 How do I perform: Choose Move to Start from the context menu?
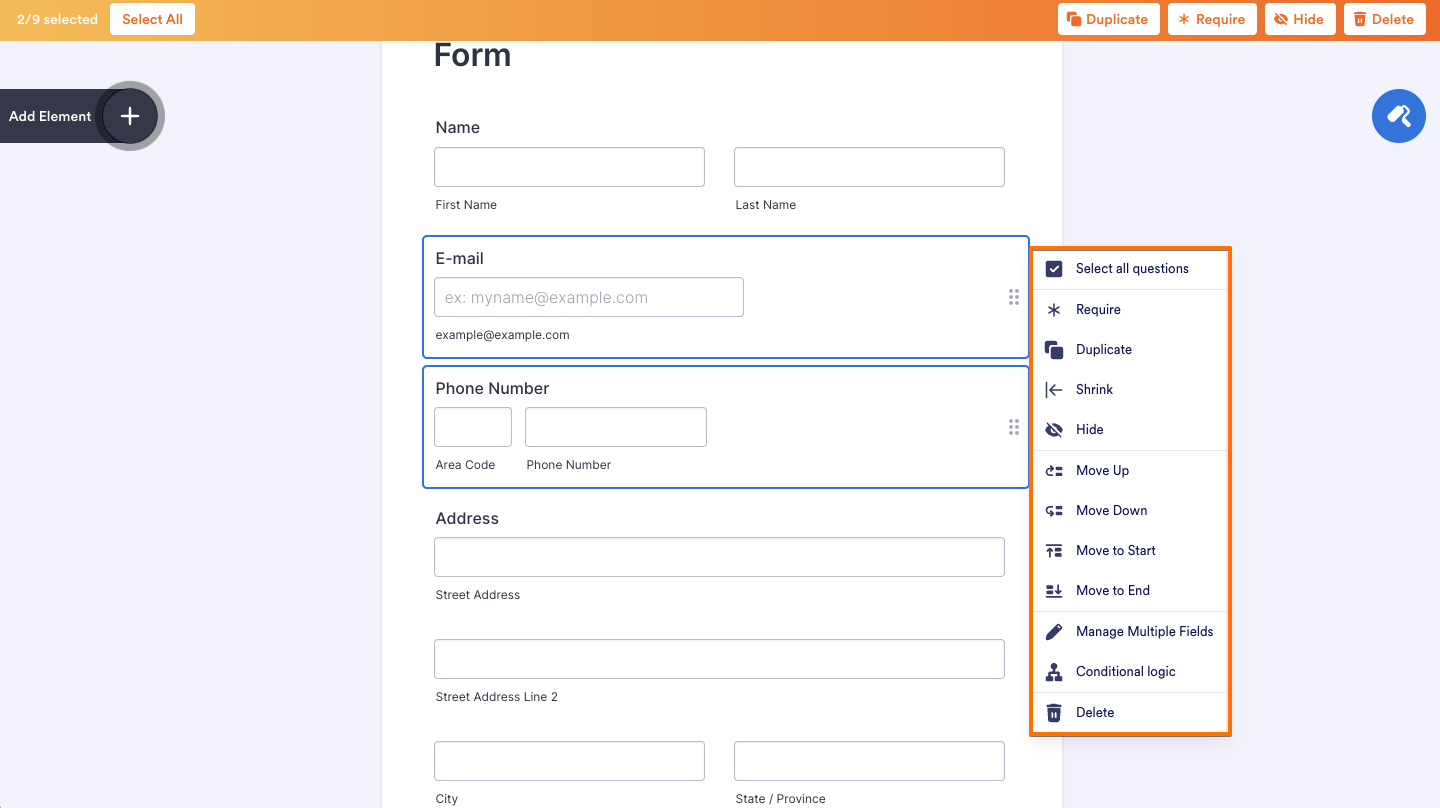pos(1054,550)
